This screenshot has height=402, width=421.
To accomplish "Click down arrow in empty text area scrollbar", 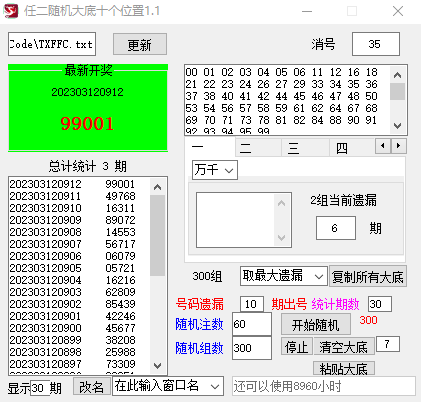I will point(282,237).
